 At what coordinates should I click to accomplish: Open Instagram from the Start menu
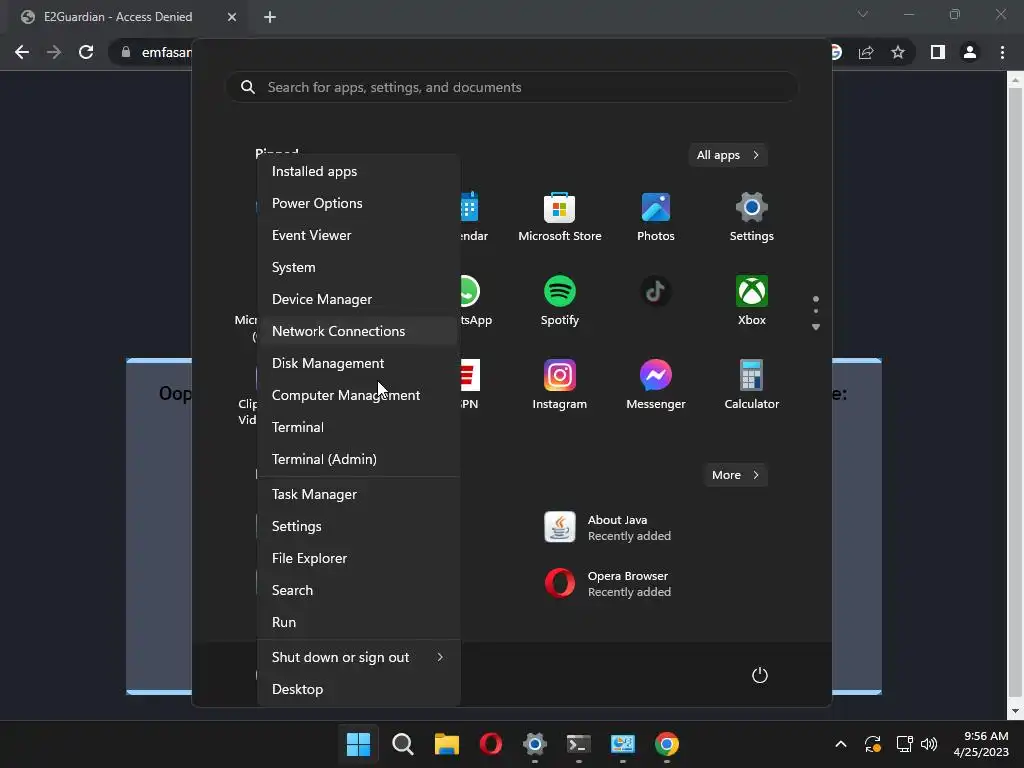click(560, 385)
